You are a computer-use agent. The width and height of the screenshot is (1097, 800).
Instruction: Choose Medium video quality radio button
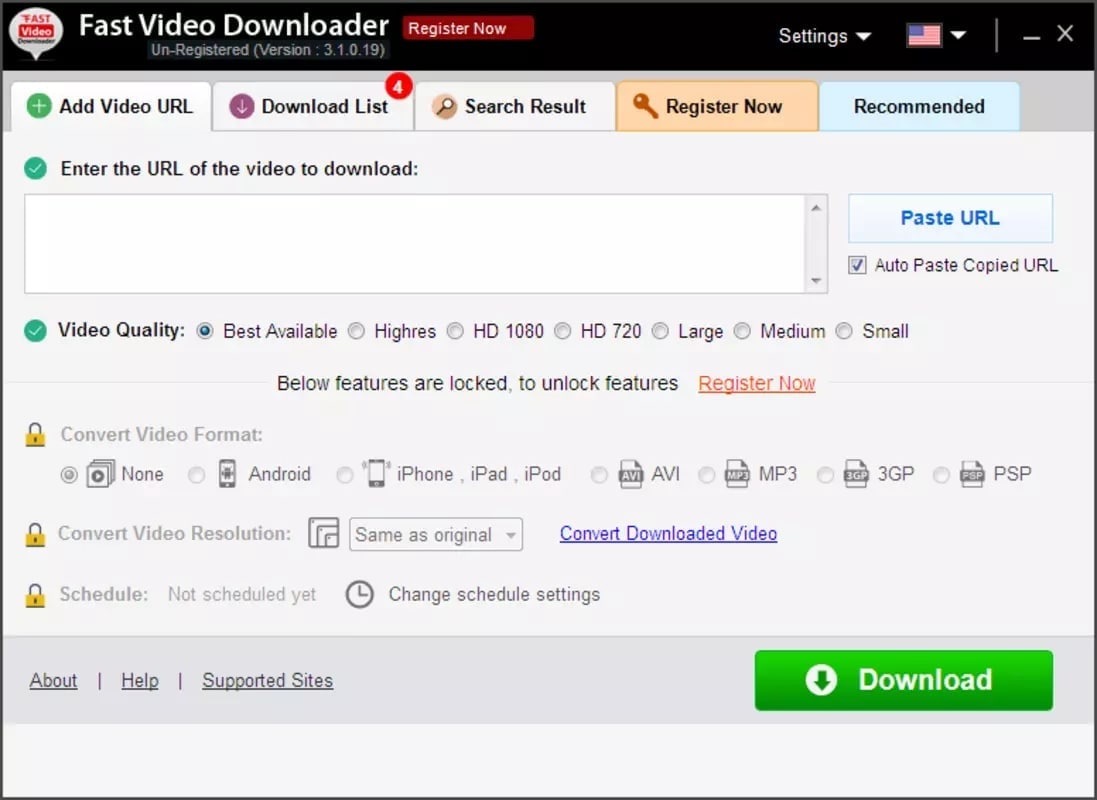pyautogui.click(x=742, y=331)
